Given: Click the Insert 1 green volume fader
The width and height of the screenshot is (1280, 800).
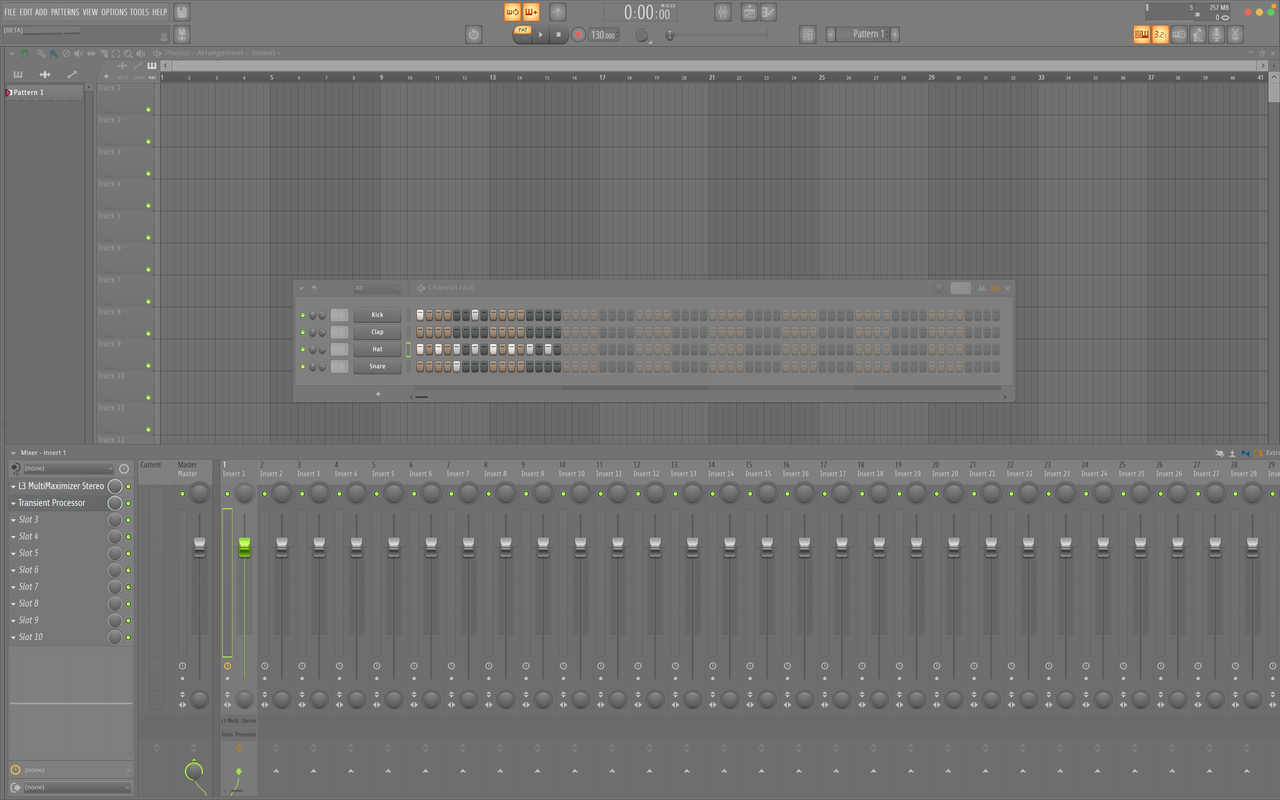Looking at the screenshot, I should (244, 547).
